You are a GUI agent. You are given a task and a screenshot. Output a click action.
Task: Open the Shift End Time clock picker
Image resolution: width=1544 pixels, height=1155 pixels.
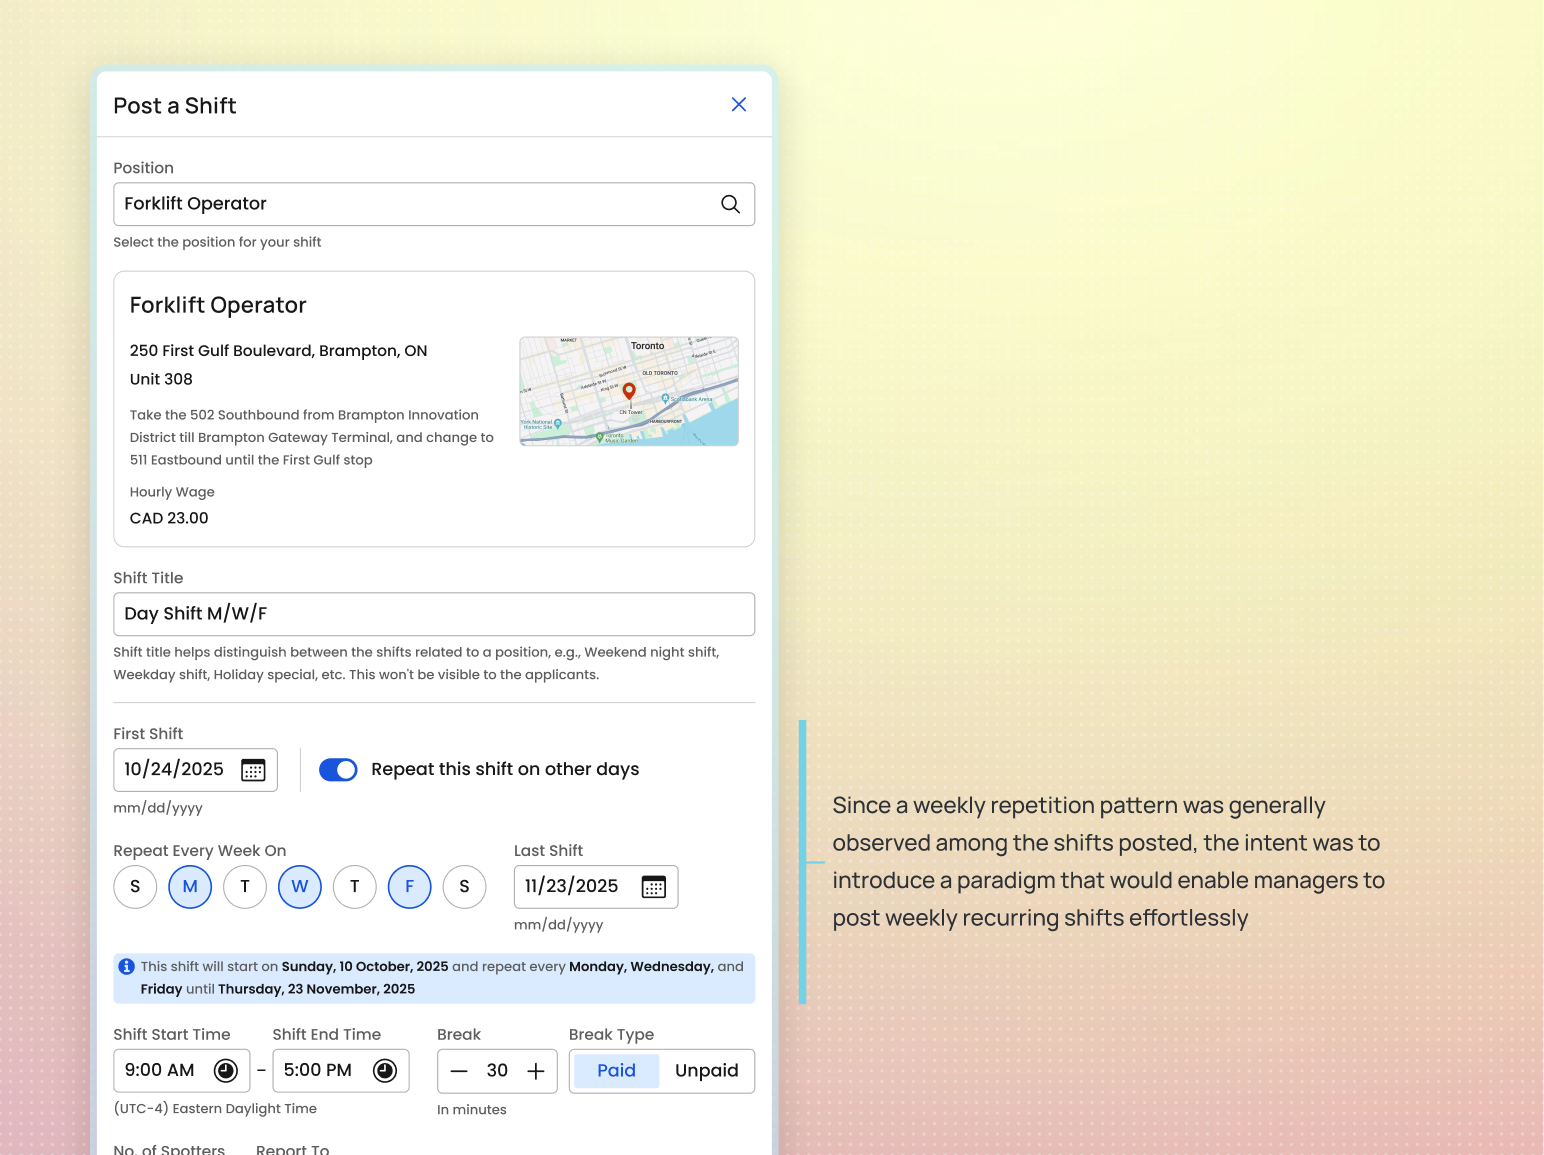(x=385, y=1069)
